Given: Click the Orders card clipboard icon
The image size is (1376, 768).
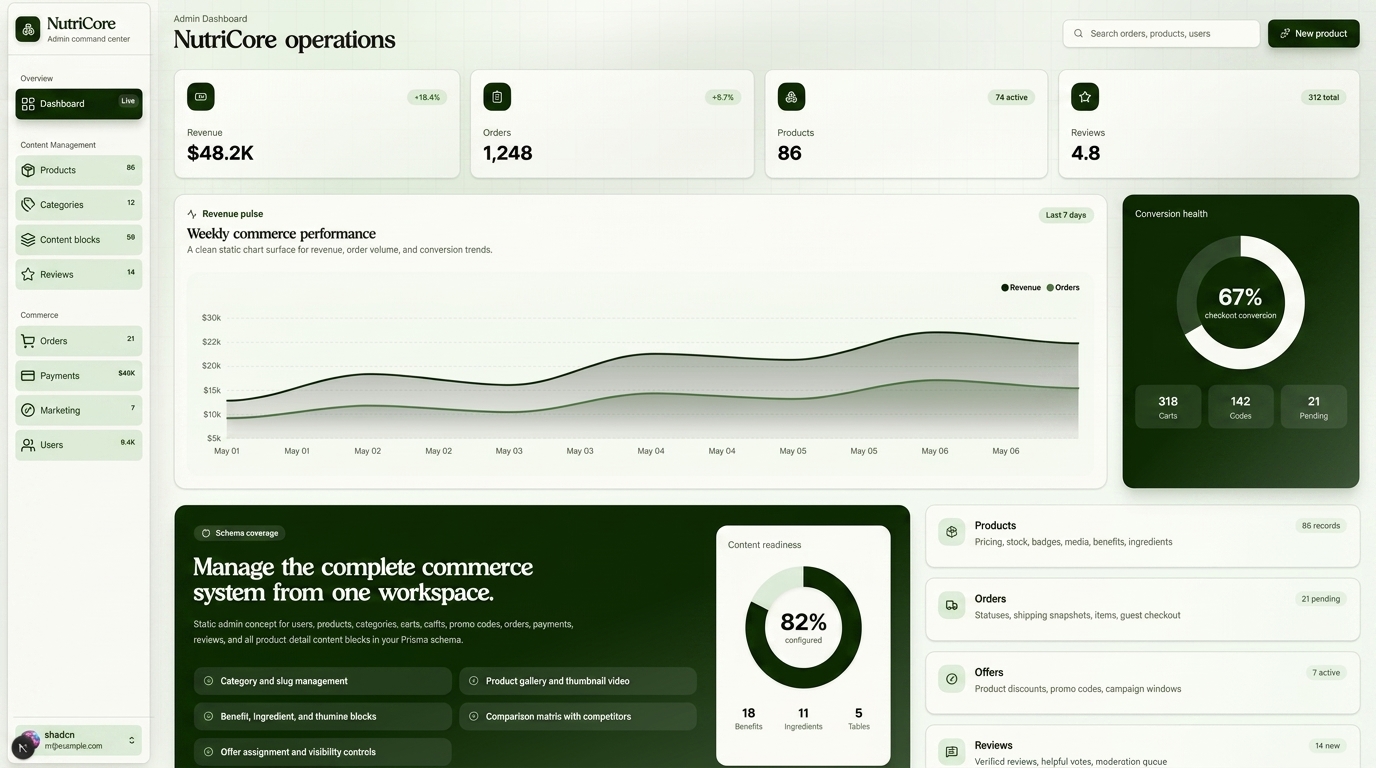Looking at the screenshot, I should click(x=497, y=97).
